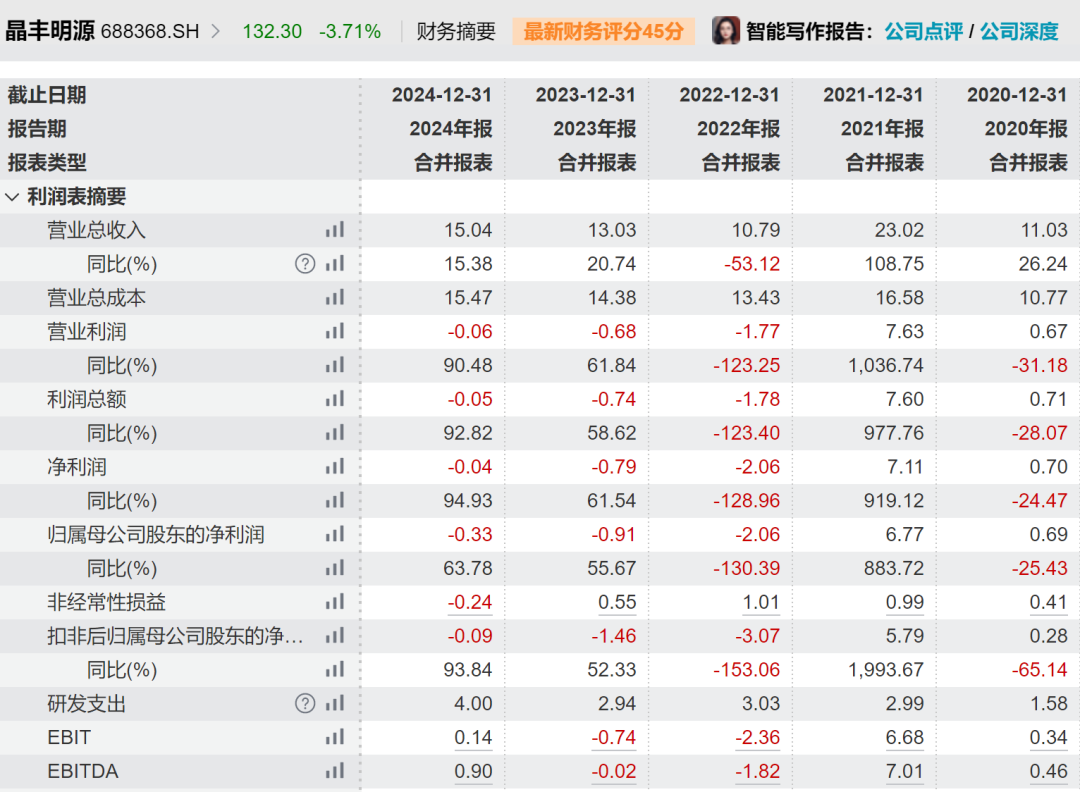Click 2024 非经常性损益 value -0.24
The width and height of the screenshot is (1080, 792).
click(470, 602)
